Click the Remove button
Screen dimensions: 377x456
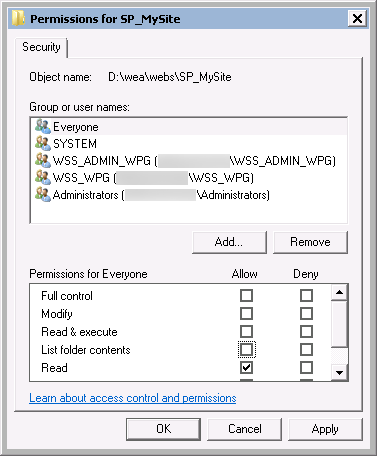tap(310, 242)
